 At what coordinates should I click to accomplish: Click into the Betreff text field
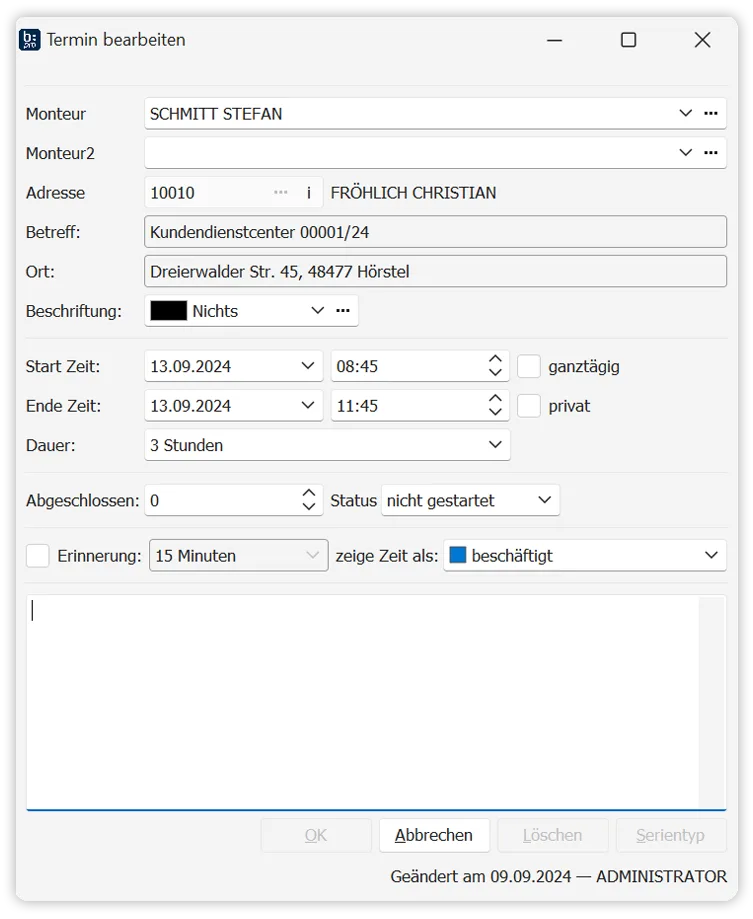click(x=435, y=232)
